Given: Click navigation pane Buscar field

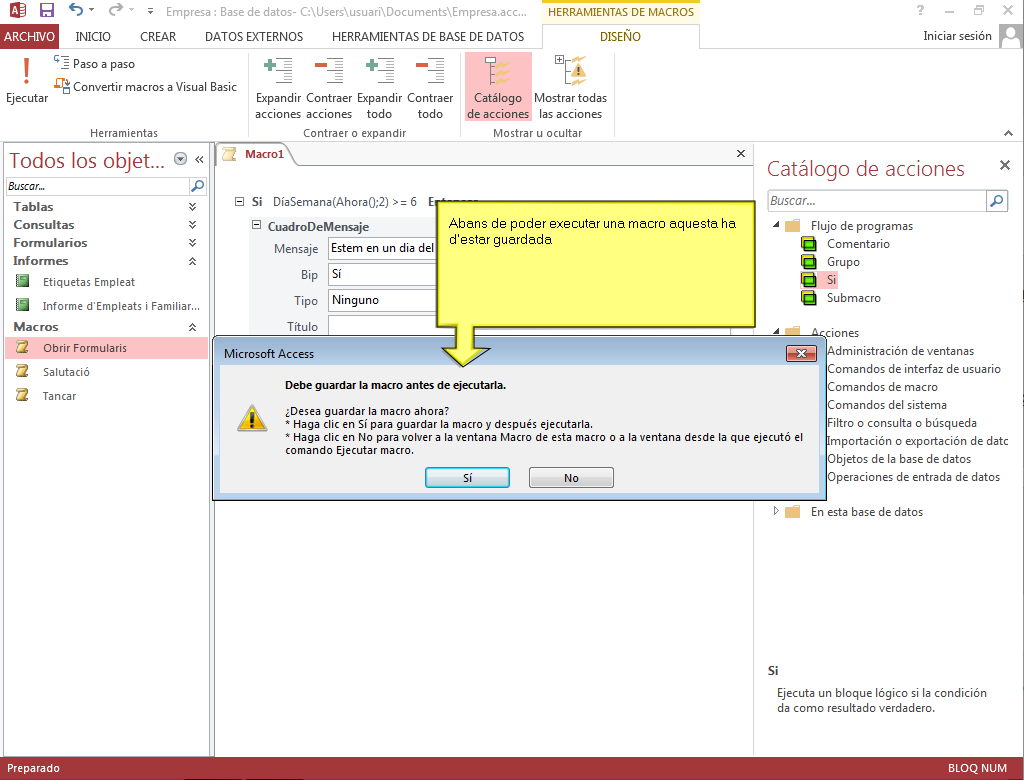Looking at the screenshot, I should (97, 186).
